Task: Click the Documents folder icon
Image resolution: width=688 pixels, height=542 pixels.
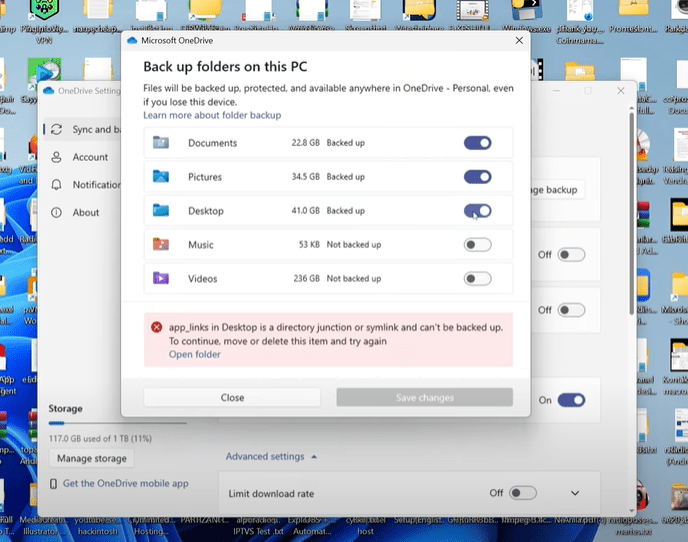Action: click(161, 143)
